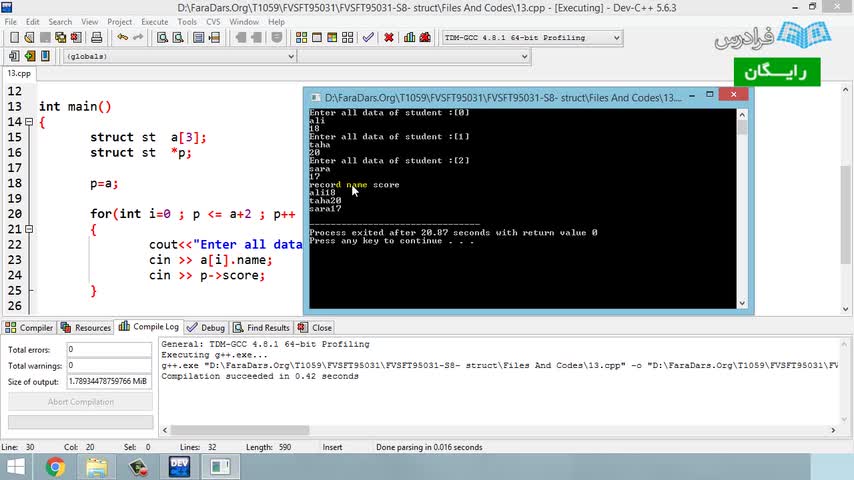This screenshot has height=480, width=854.
Task: Select the 13.cpp editor tab
Action: coord(19,73)
